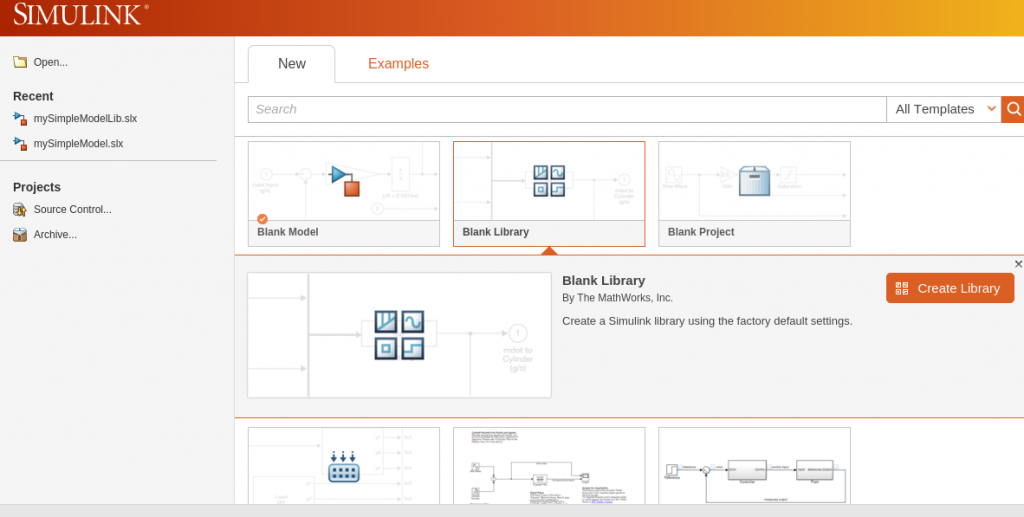Click the Source Control project icon

click(x=20, y=209)
